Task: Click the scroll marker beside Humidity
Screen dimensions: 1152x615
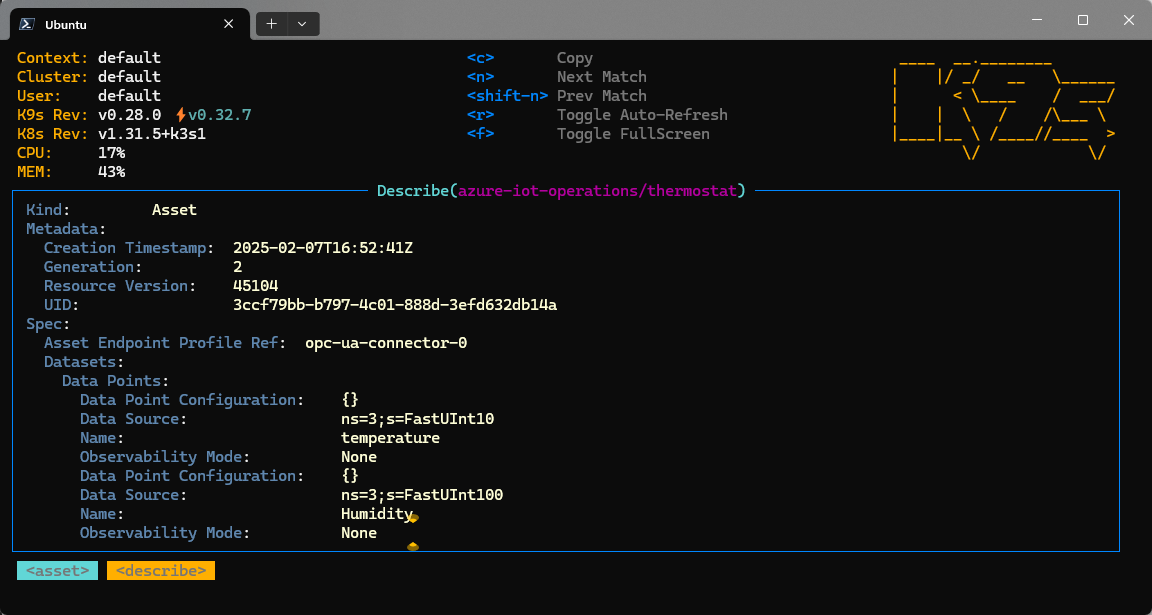Action: 413,516
